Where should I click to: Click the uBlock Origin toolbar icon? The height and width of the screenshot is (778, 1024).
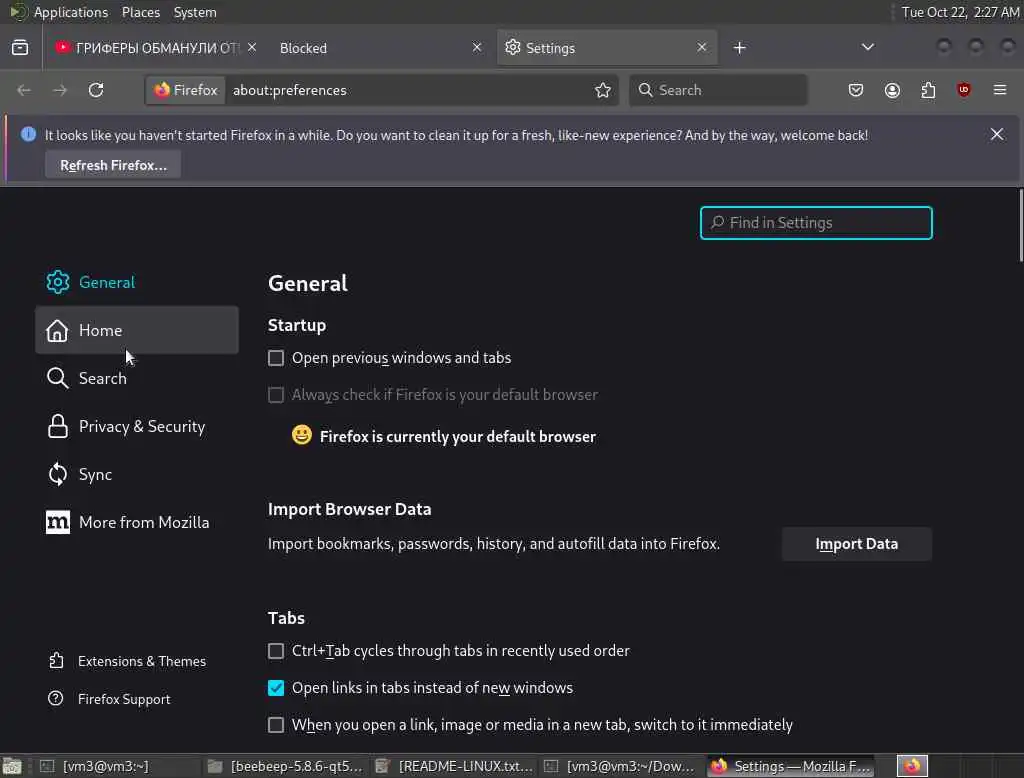pos(964,90)
